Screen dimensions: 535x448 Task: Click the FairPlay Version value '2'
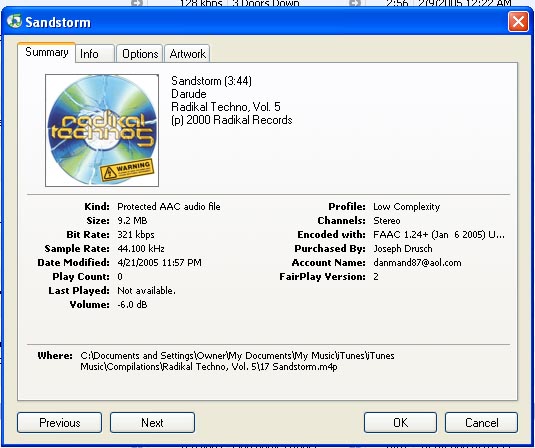pos(376,276)
